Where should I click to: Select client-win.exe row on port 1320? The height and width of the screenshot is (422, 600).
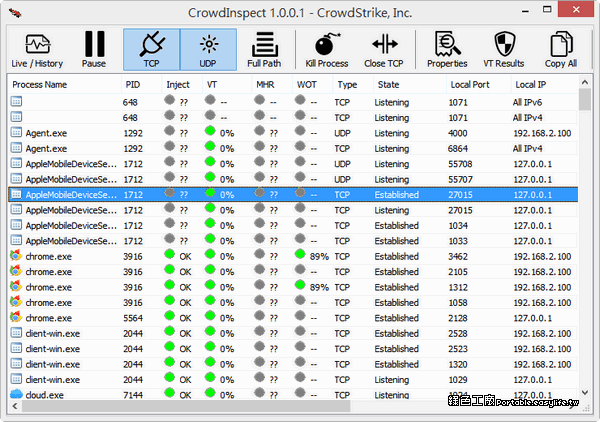pyautogui.click(x=293, y=364)
